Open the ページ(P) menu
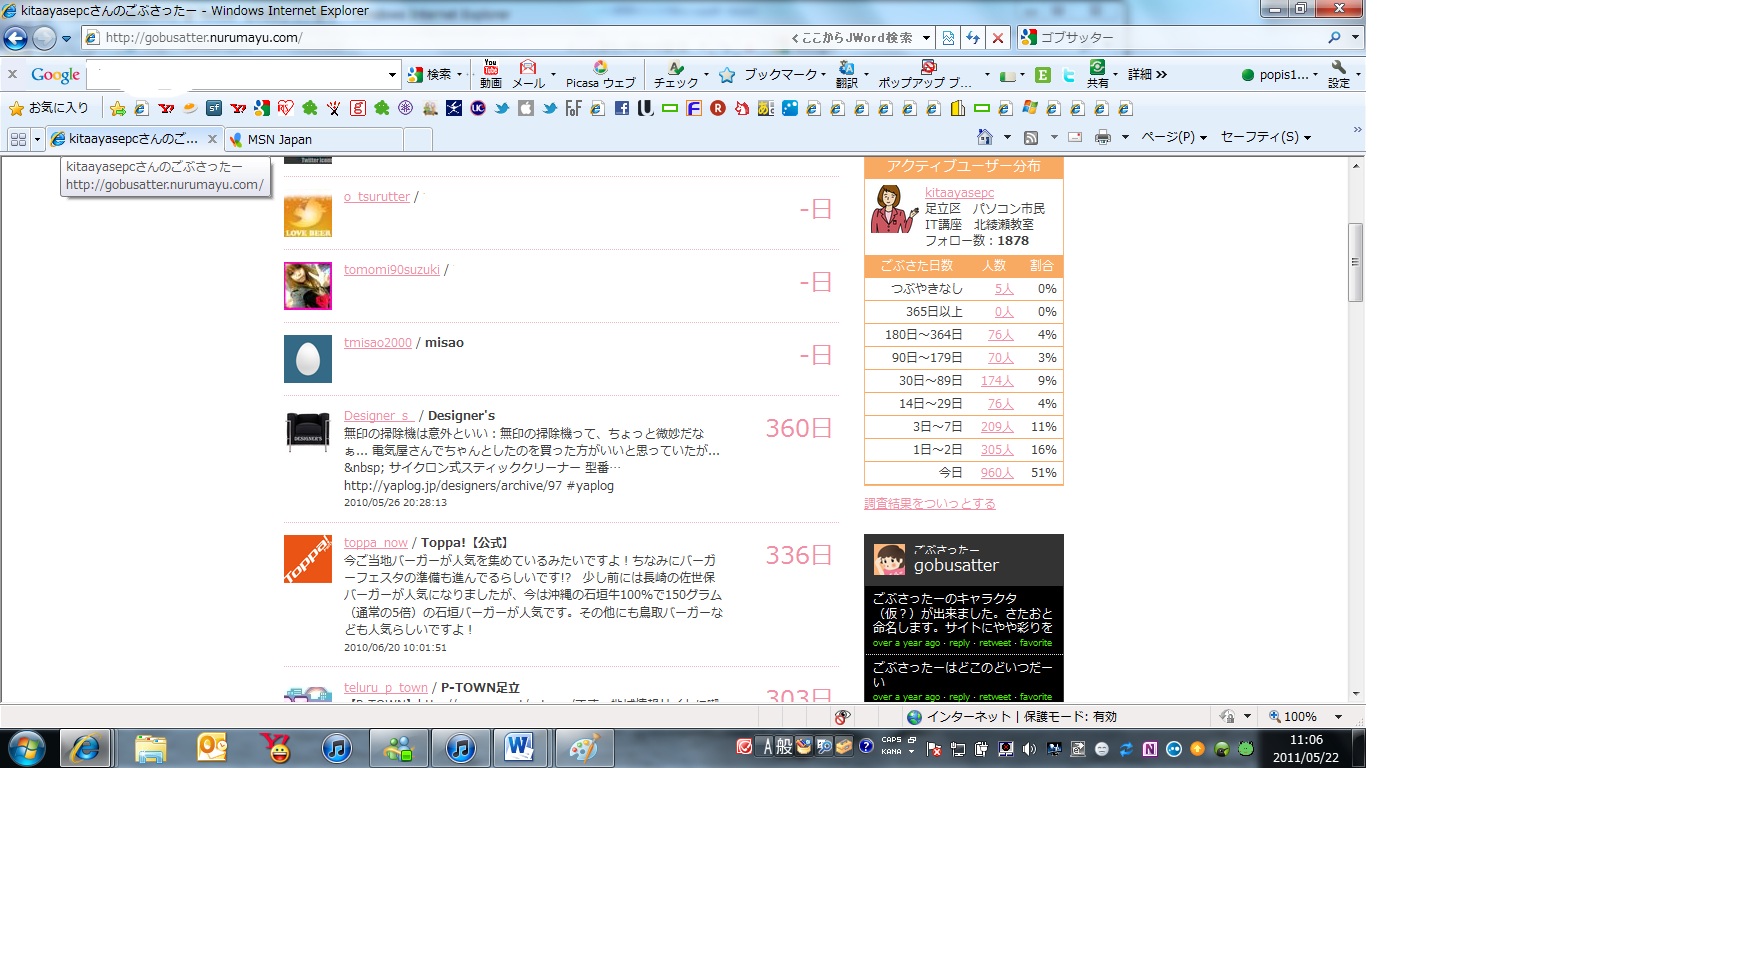The width and height of the screenshot is (1738, 980). (x=1174, y=137)
